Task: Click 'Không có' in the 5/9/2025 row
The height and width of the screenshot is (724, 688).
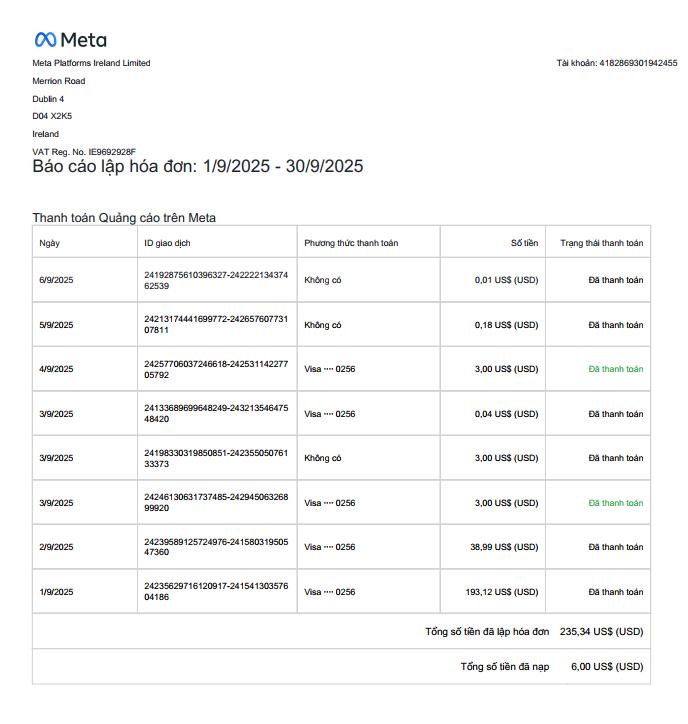Action: 323,325
